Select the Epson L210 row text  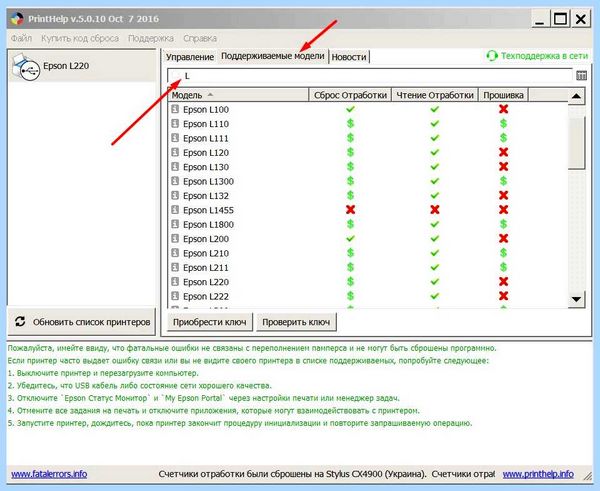[x=206, y=253]
